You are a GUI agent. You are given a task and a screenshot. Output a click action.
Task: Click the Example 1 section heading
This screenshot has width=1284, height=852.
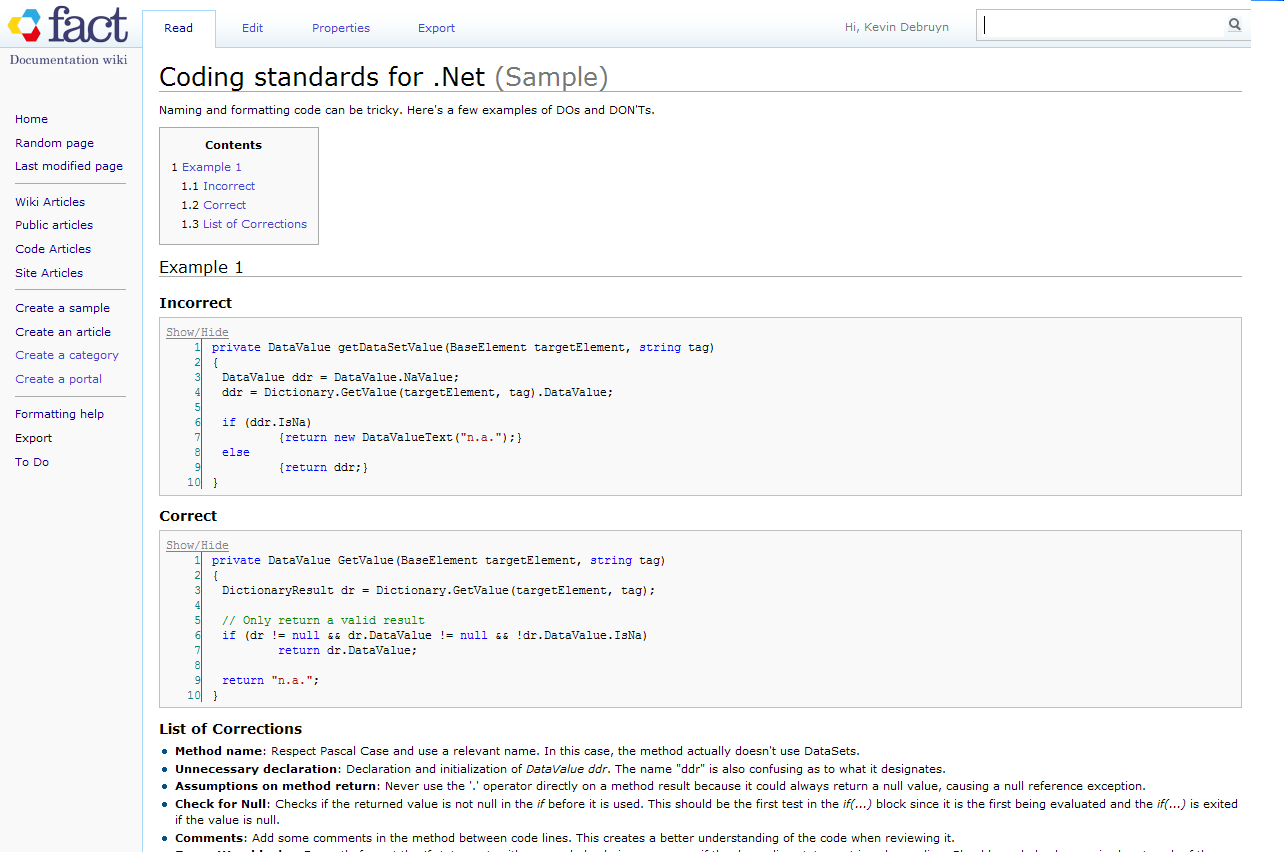(x=201, y=268)
